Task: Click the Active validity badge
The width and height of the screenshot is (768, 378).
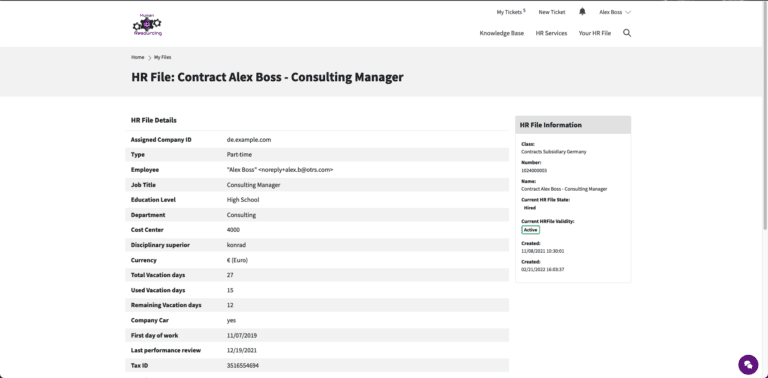Action: [530, 230]
